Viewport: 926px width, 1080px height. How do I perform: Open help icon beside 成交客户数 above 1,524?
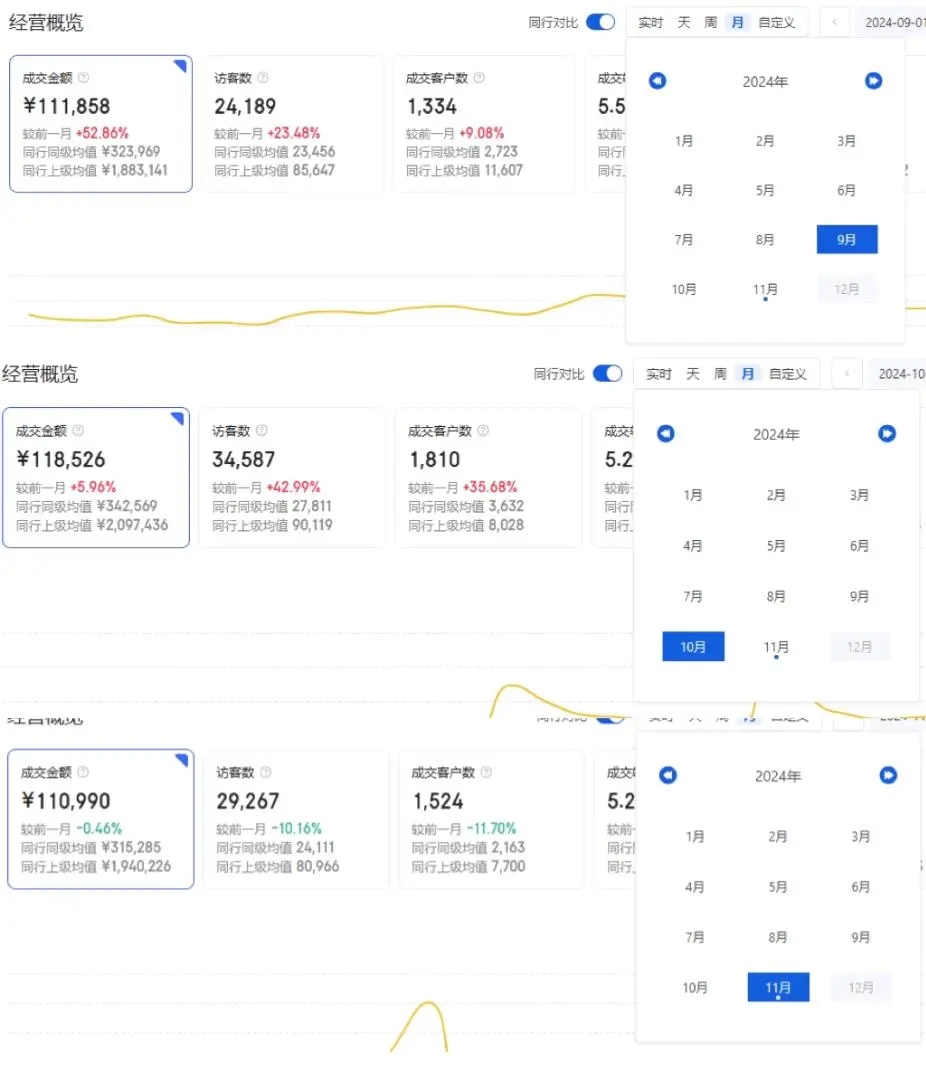pos(486,772)
